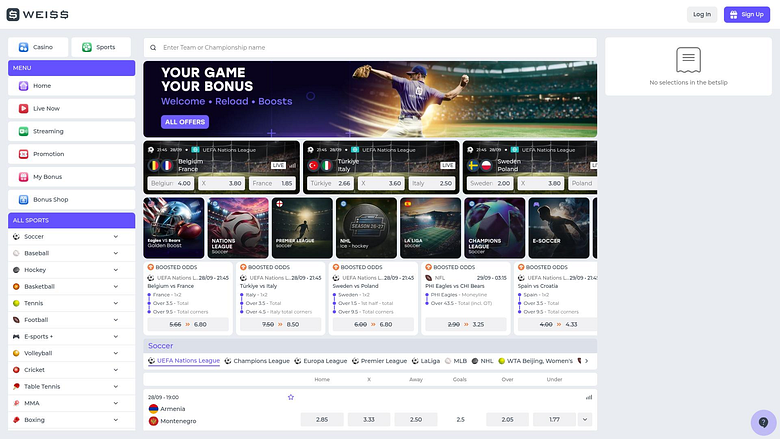
Task: Select Over 2.05 odds for Armenia match
Action: pos(507,420)
